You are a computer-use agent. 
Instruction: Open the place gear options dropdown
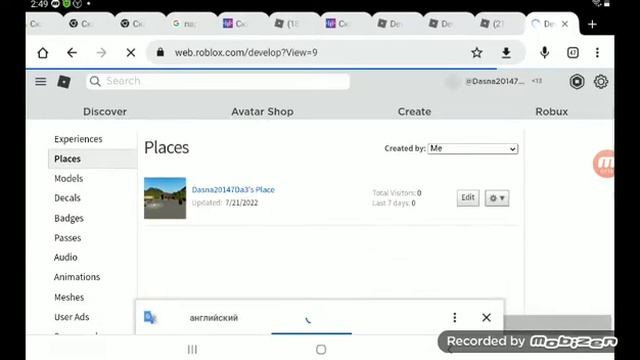point(497,198)
